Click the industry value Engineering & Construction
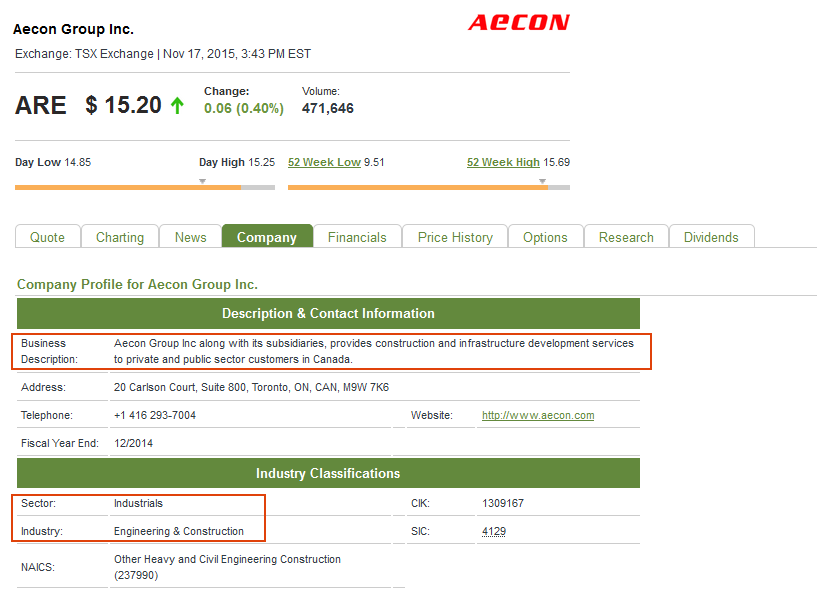Screen dimensions: 817x593 coord(179,531)
